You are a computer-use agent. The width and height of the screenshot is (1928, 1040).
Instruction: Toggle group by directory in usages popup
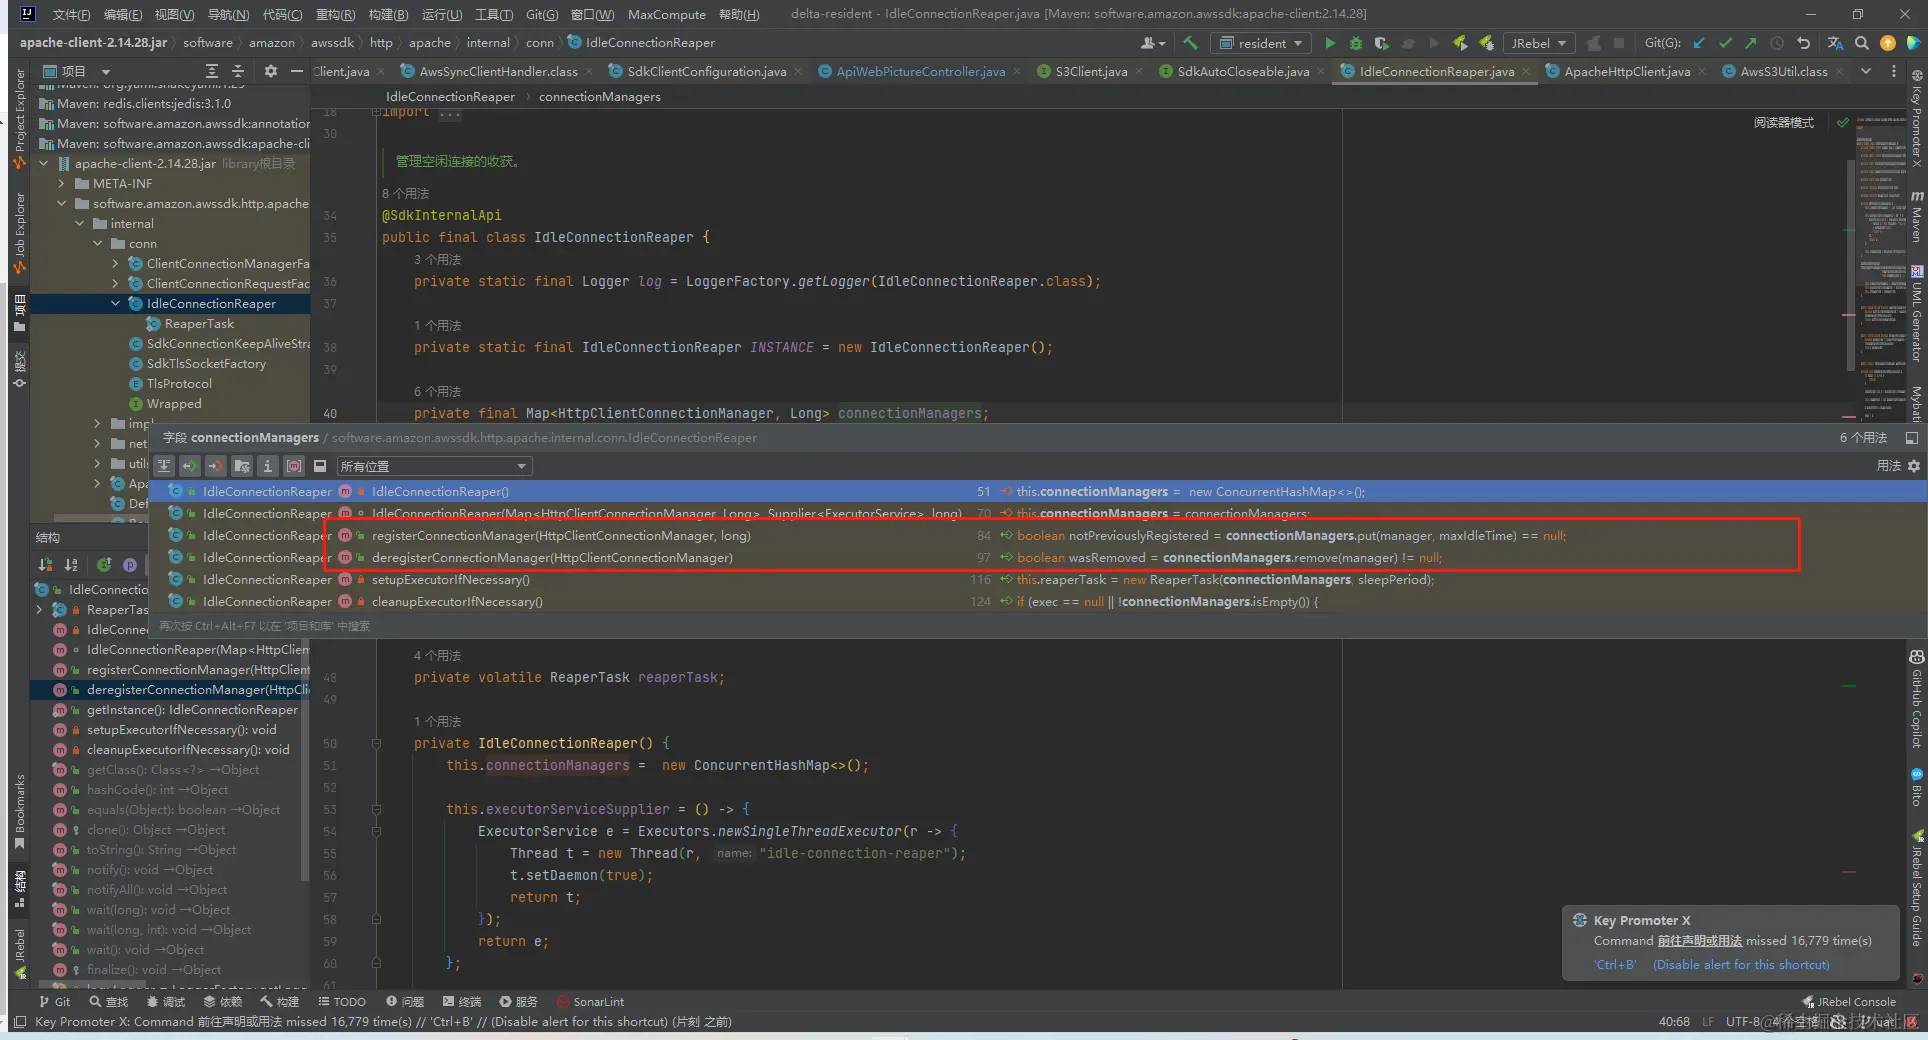pos(242,466)
